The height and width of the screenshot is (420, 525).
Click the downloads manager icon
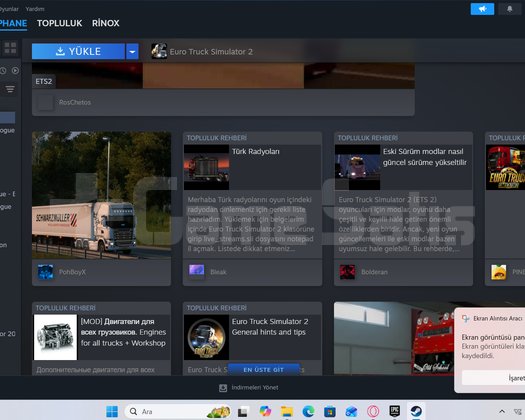223,388
